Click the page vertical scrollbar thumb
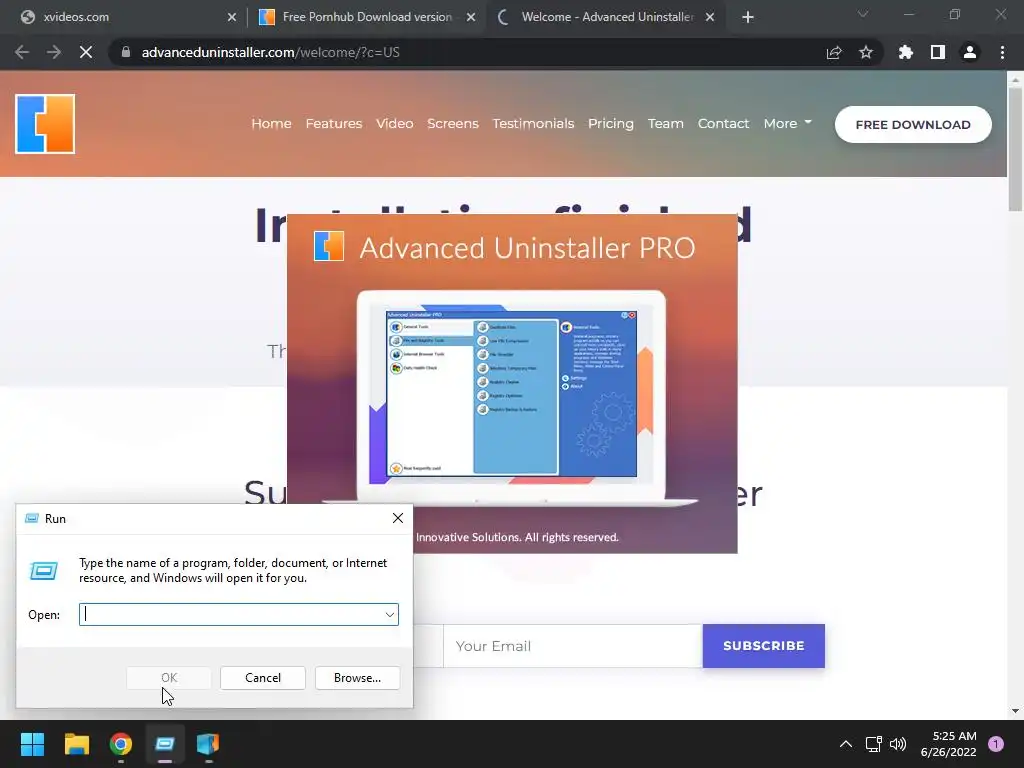The width and height of the screenshot is (1024, 768). (x=1015, y=150)
